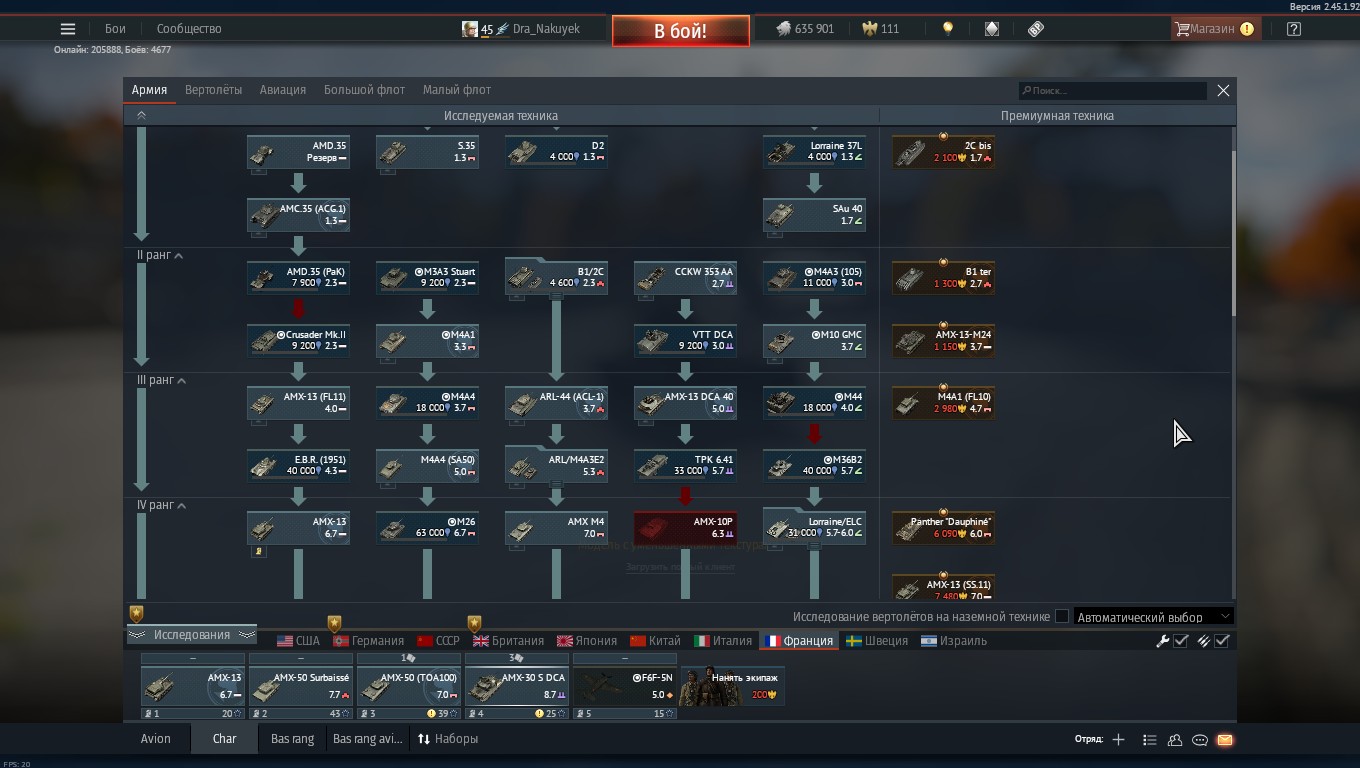Click the silver lions currency icon
The width and height of the screenshot is (1360, 768).
pos(783,29)
